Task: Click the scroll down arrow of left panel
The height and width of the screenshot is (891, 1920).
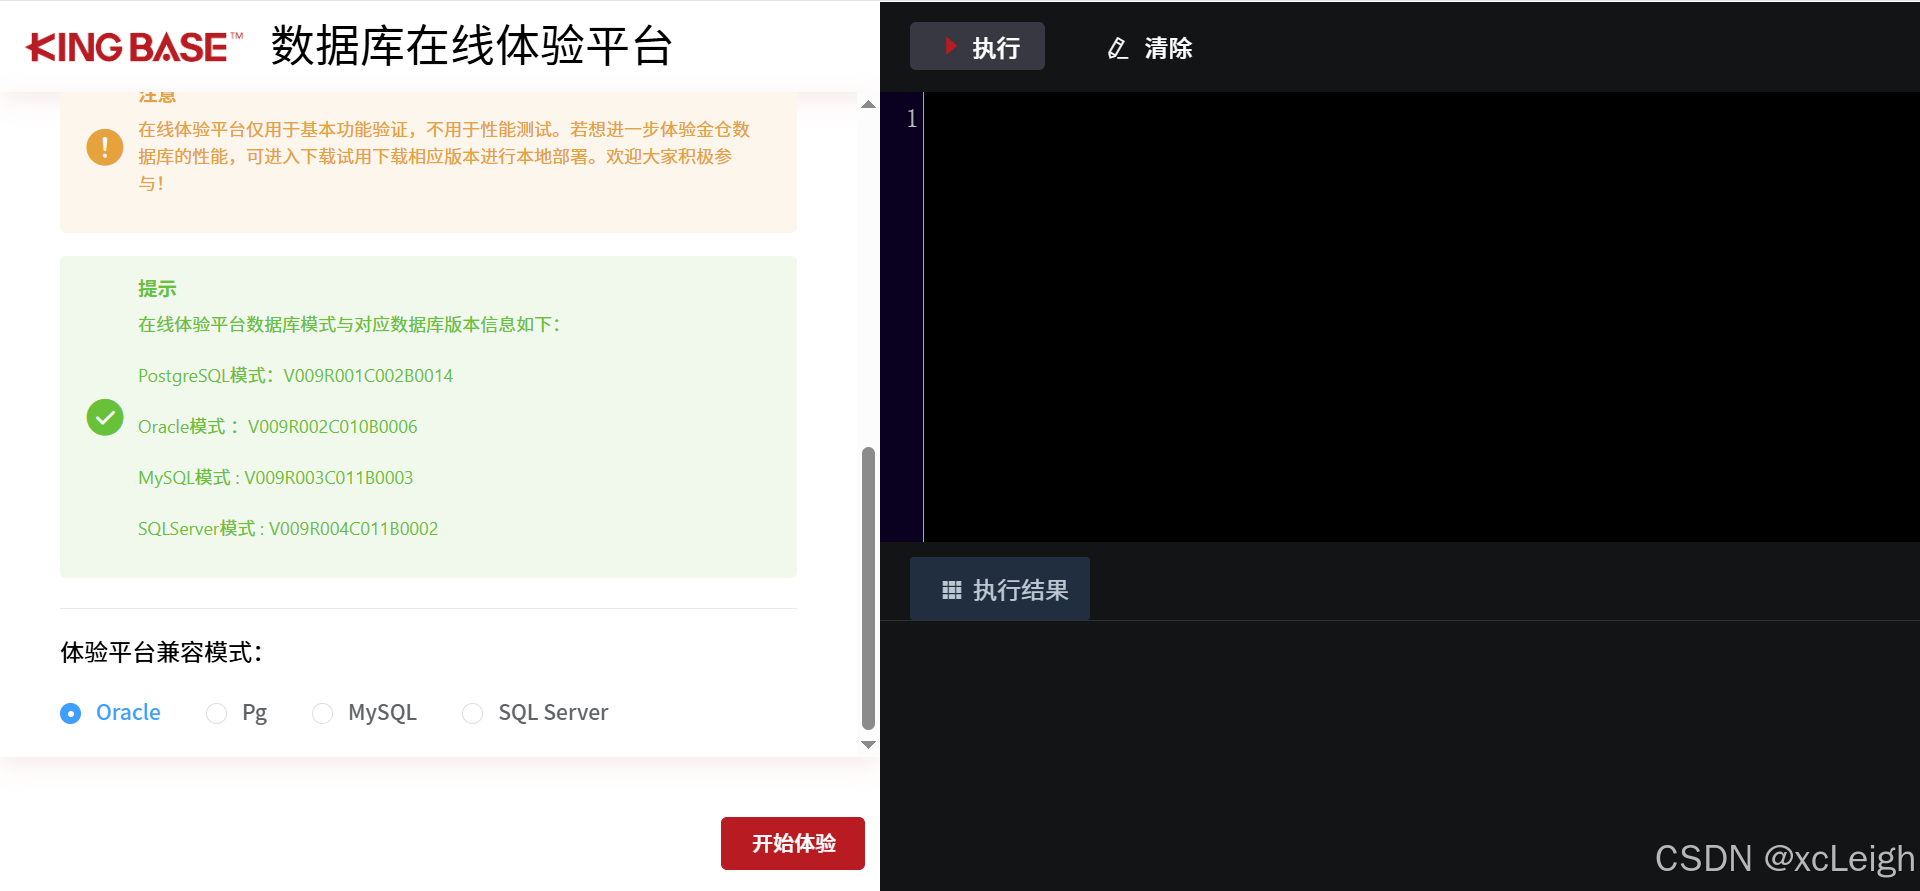Action: (x=868, y=744)
